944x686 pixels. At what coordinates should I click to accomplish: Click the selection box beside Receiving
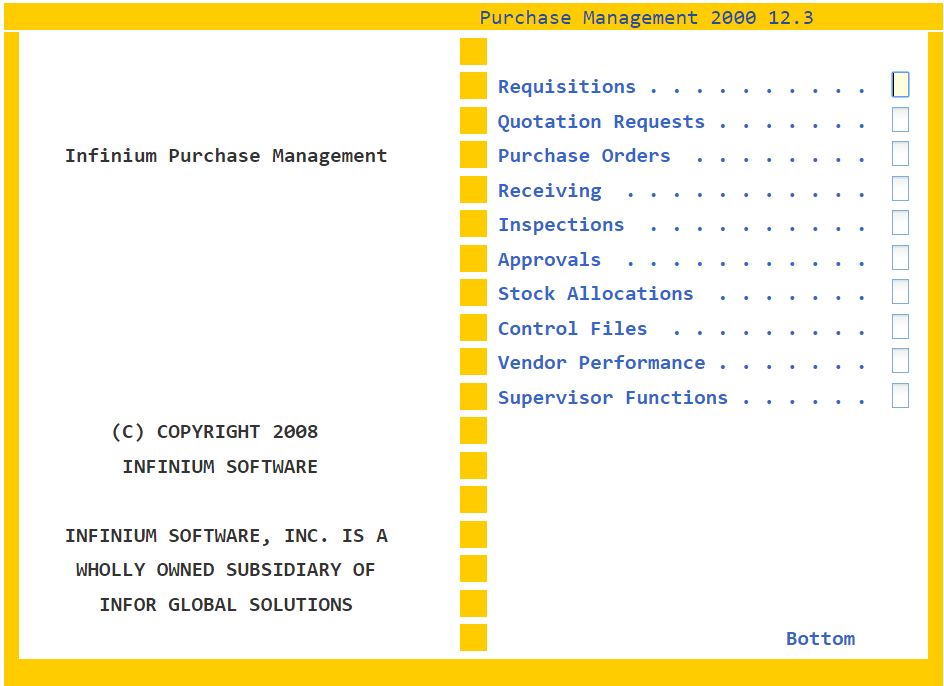(x=900, y=189)
